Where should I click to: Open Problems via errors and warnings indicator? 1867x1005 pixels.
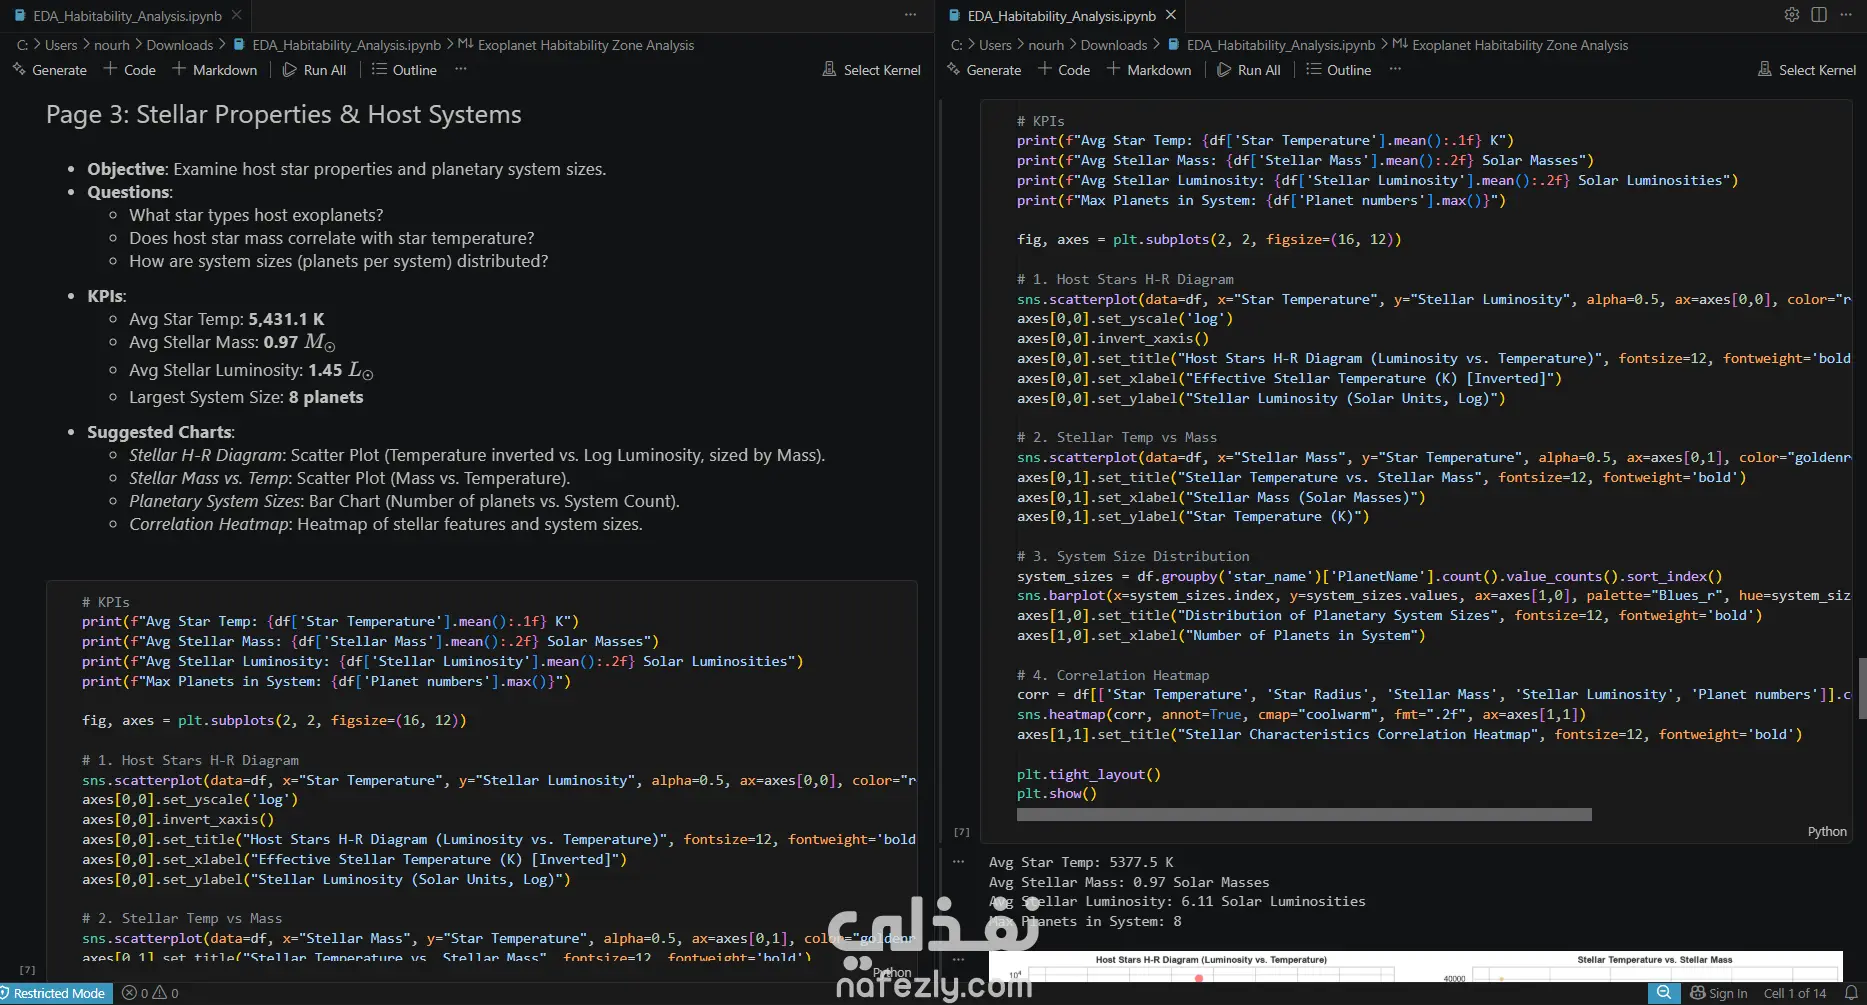(x=150, y=993)
